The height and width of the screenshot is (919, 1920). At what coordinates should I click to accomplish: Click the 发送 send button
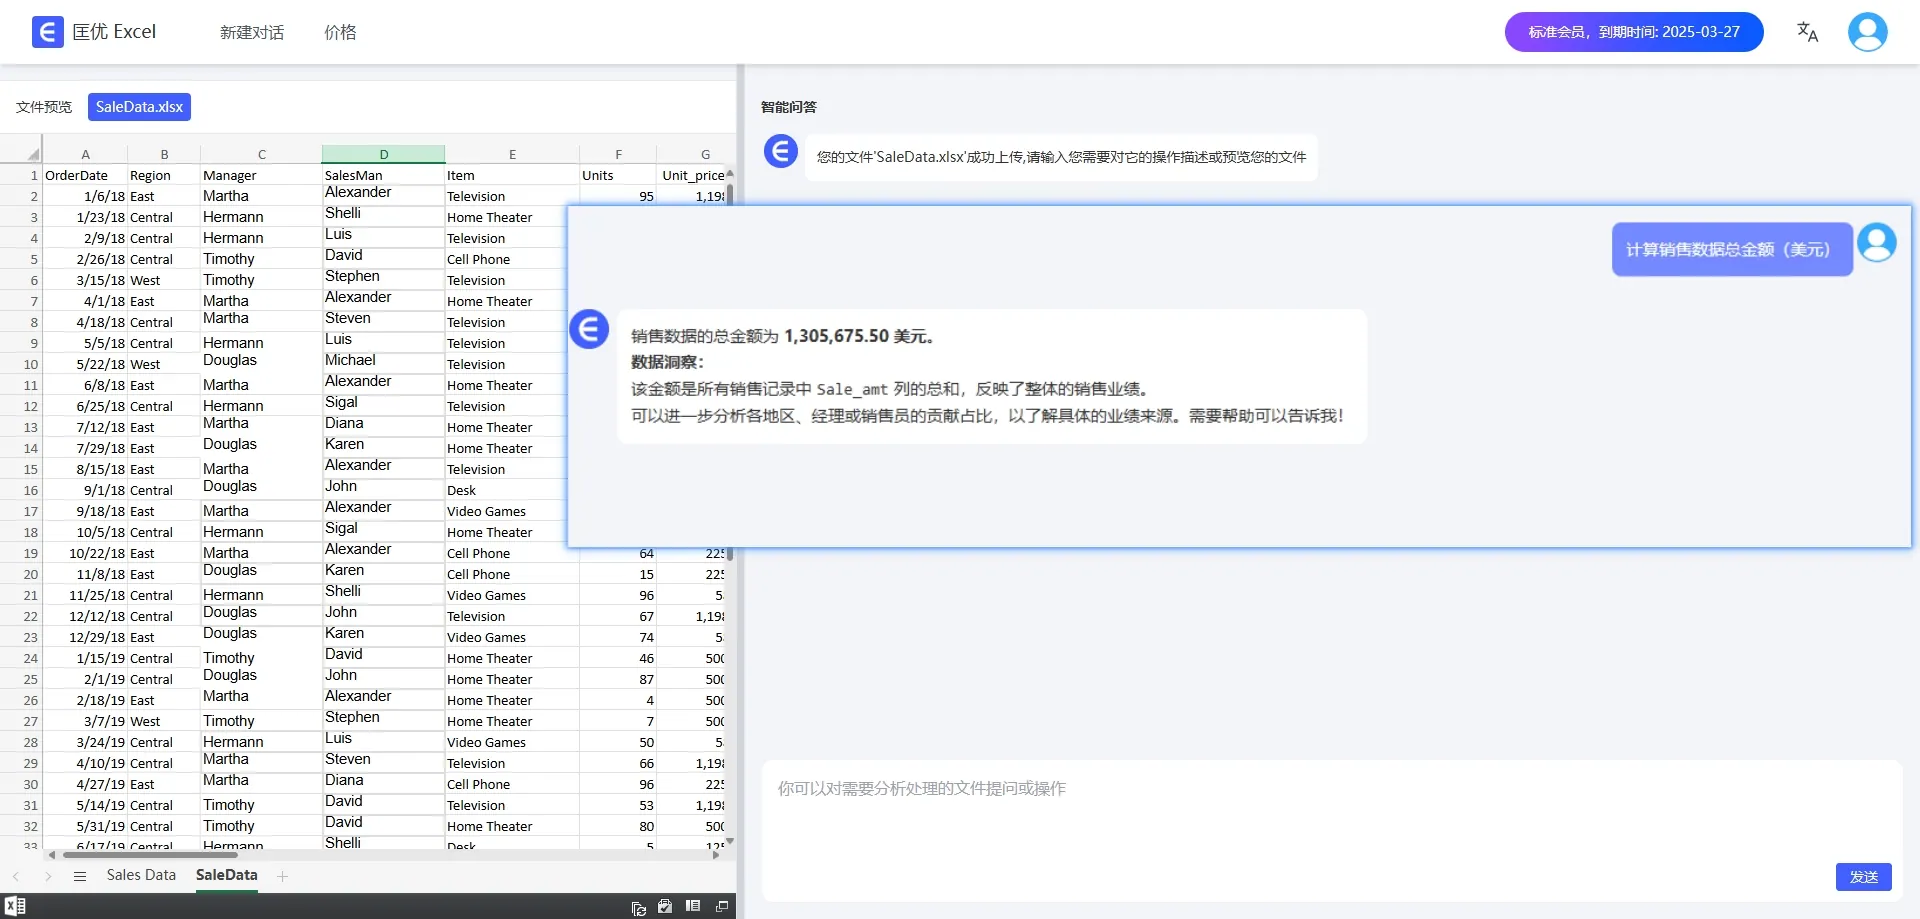1864,876
